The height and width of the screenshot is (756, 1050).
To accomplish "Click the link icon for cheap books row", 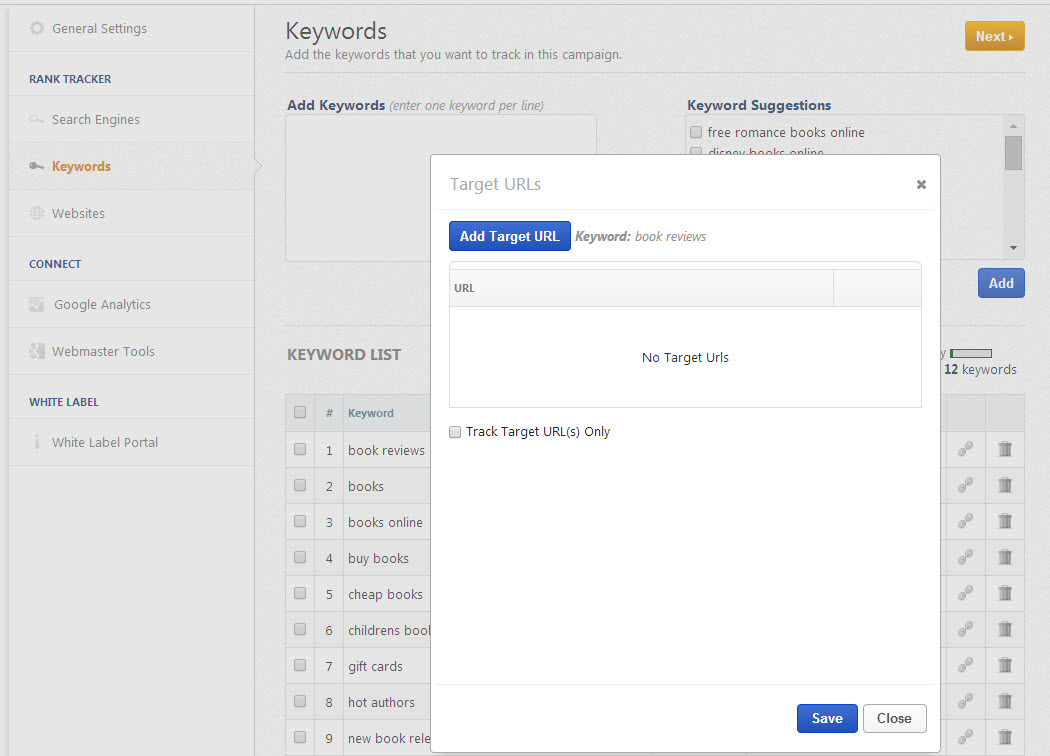I will 965,594.
